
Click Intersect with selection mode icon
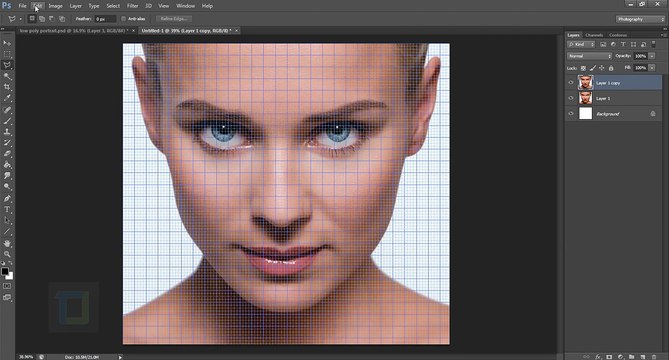[x=62, y=19]
